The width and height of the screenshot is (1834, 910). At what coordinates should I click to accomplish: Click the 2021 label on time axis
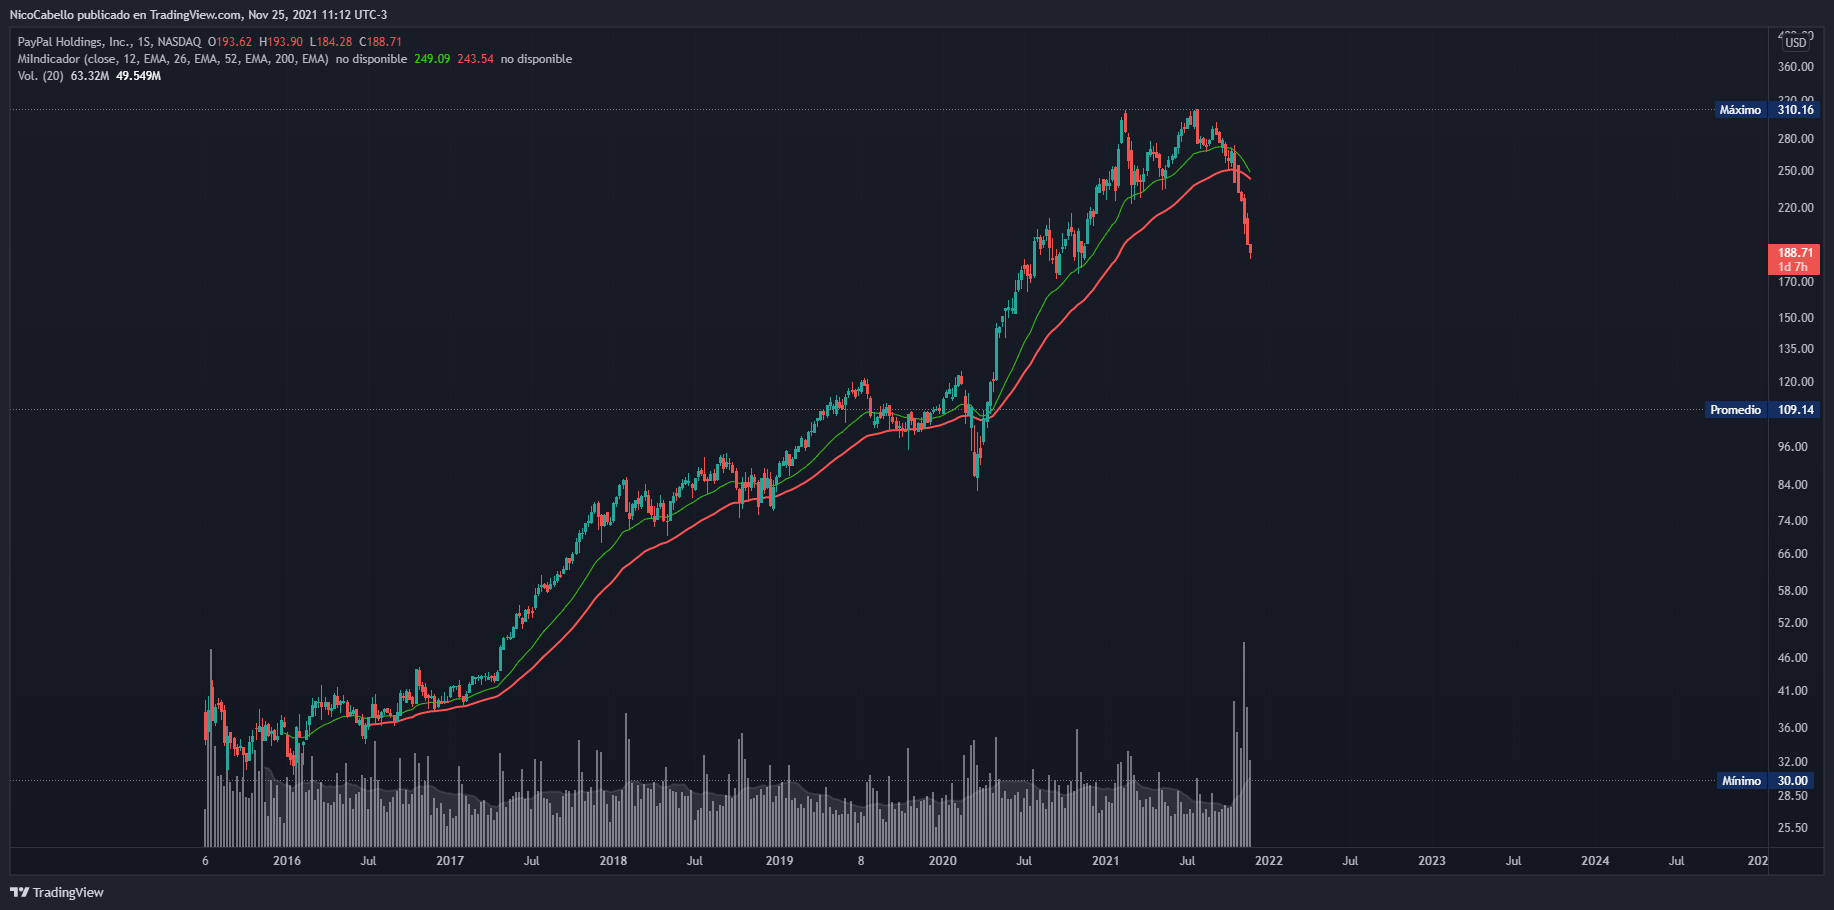(1105, 861)
